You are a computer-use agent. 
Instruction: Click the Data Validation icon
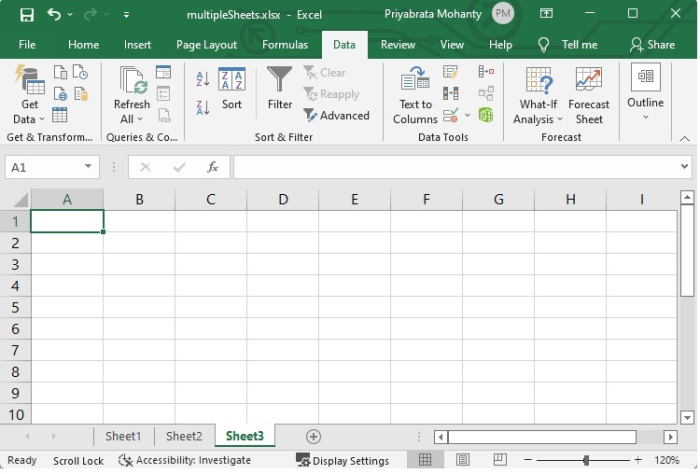pyautogui.click(x=450, y=116)
